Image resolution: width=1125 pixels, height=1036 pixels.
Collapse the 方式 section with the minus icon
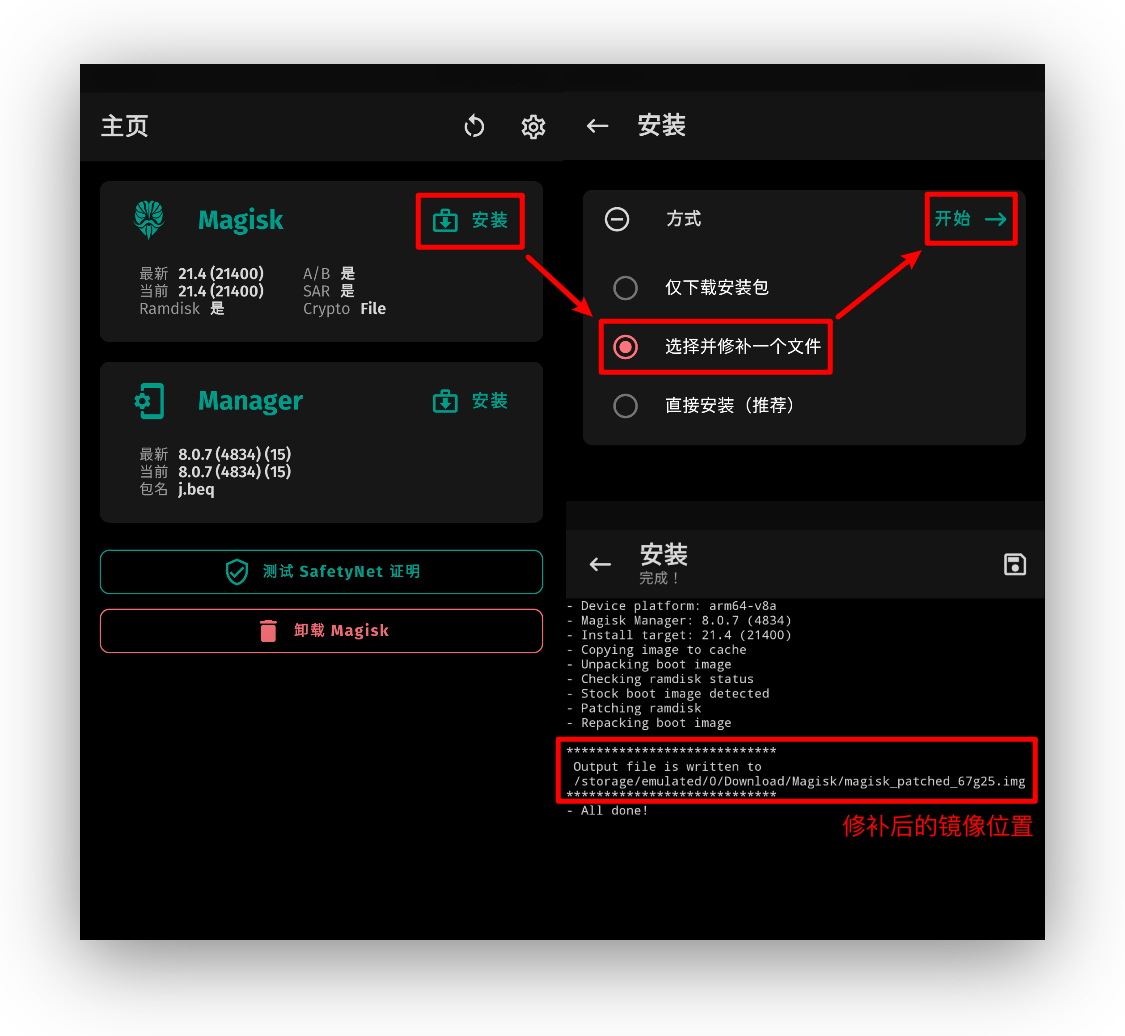point(617,219)
